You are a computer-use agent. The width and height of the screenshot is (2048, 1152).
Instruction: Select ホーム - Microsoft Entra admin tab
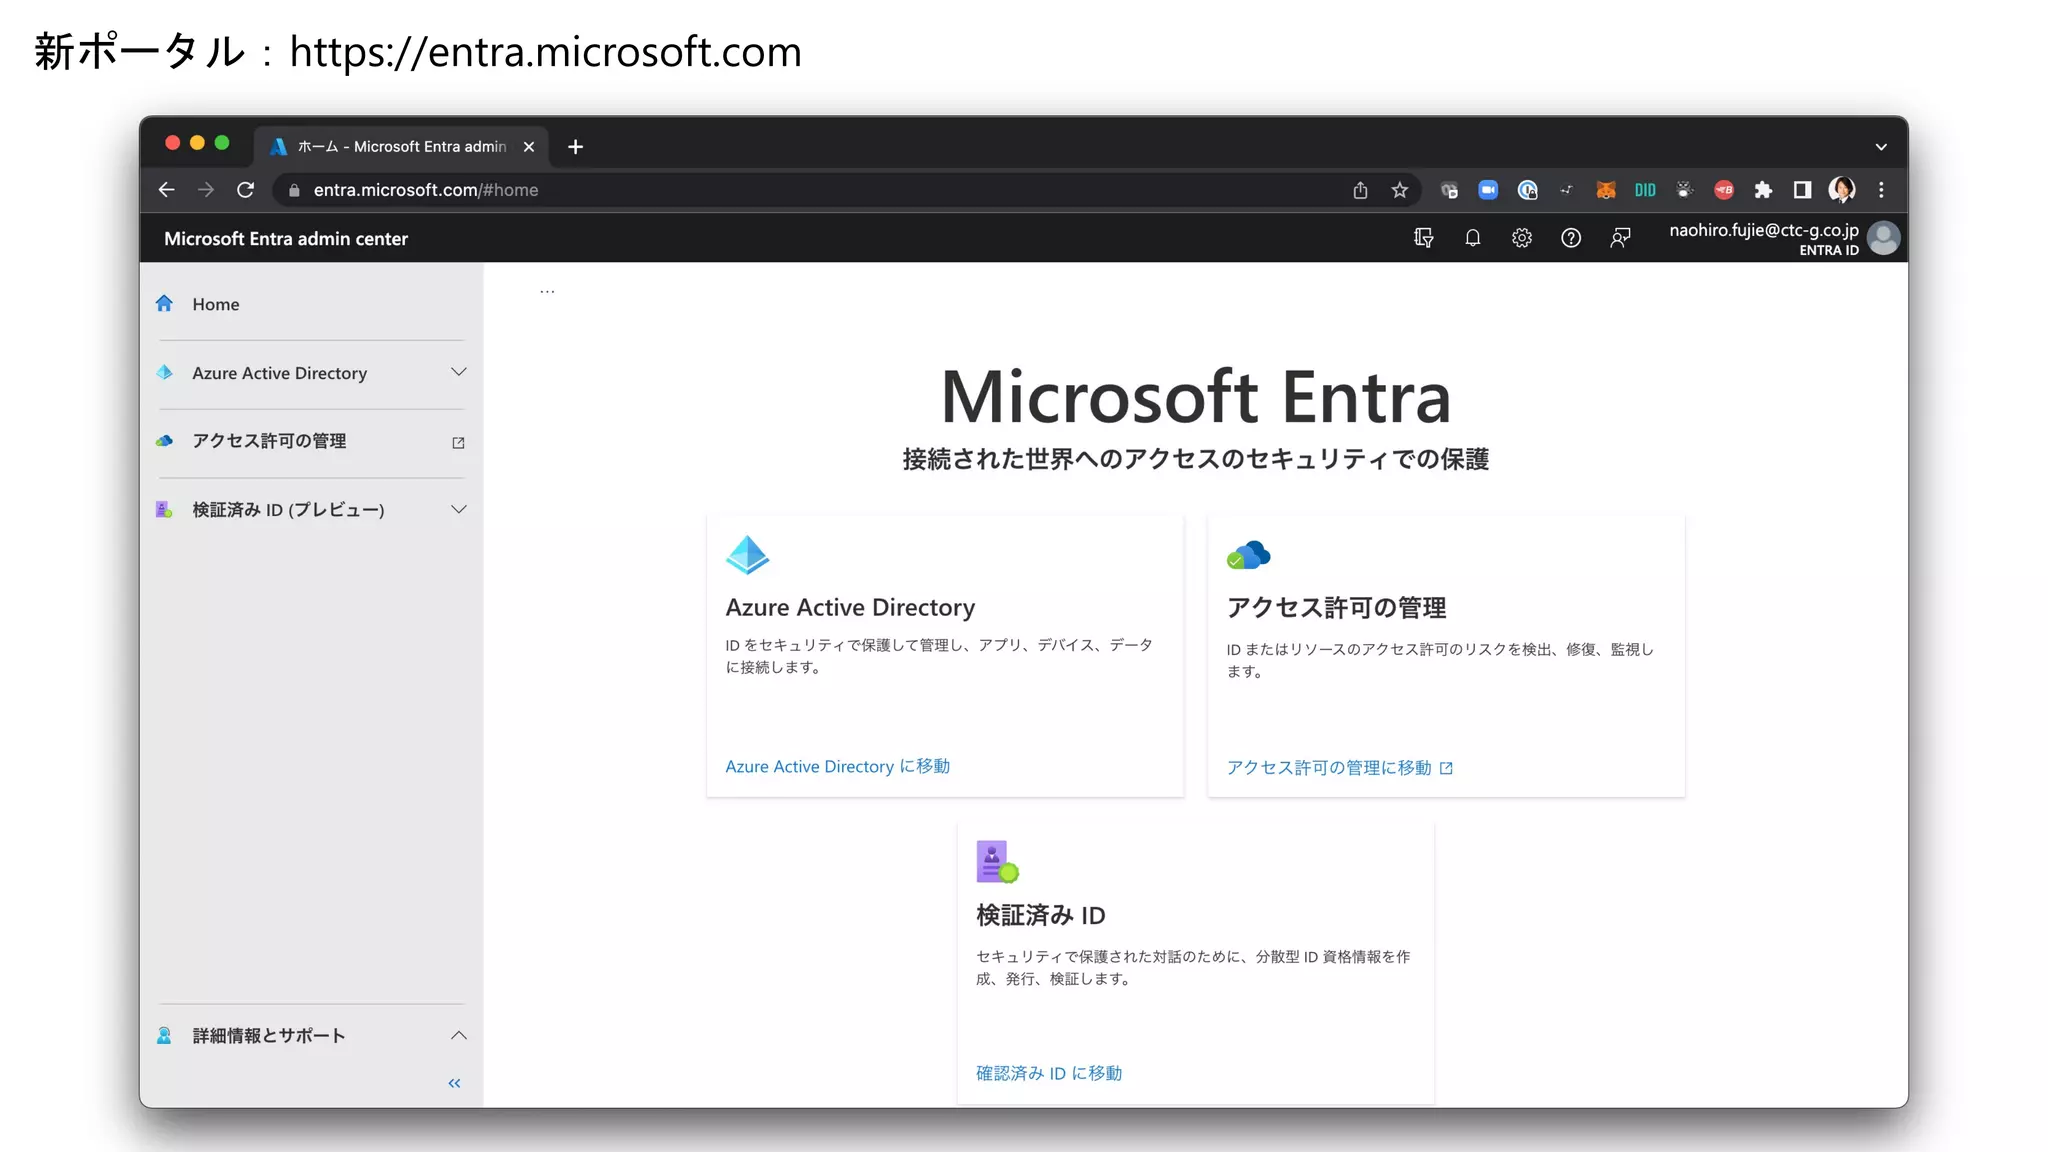coord(400,146)
